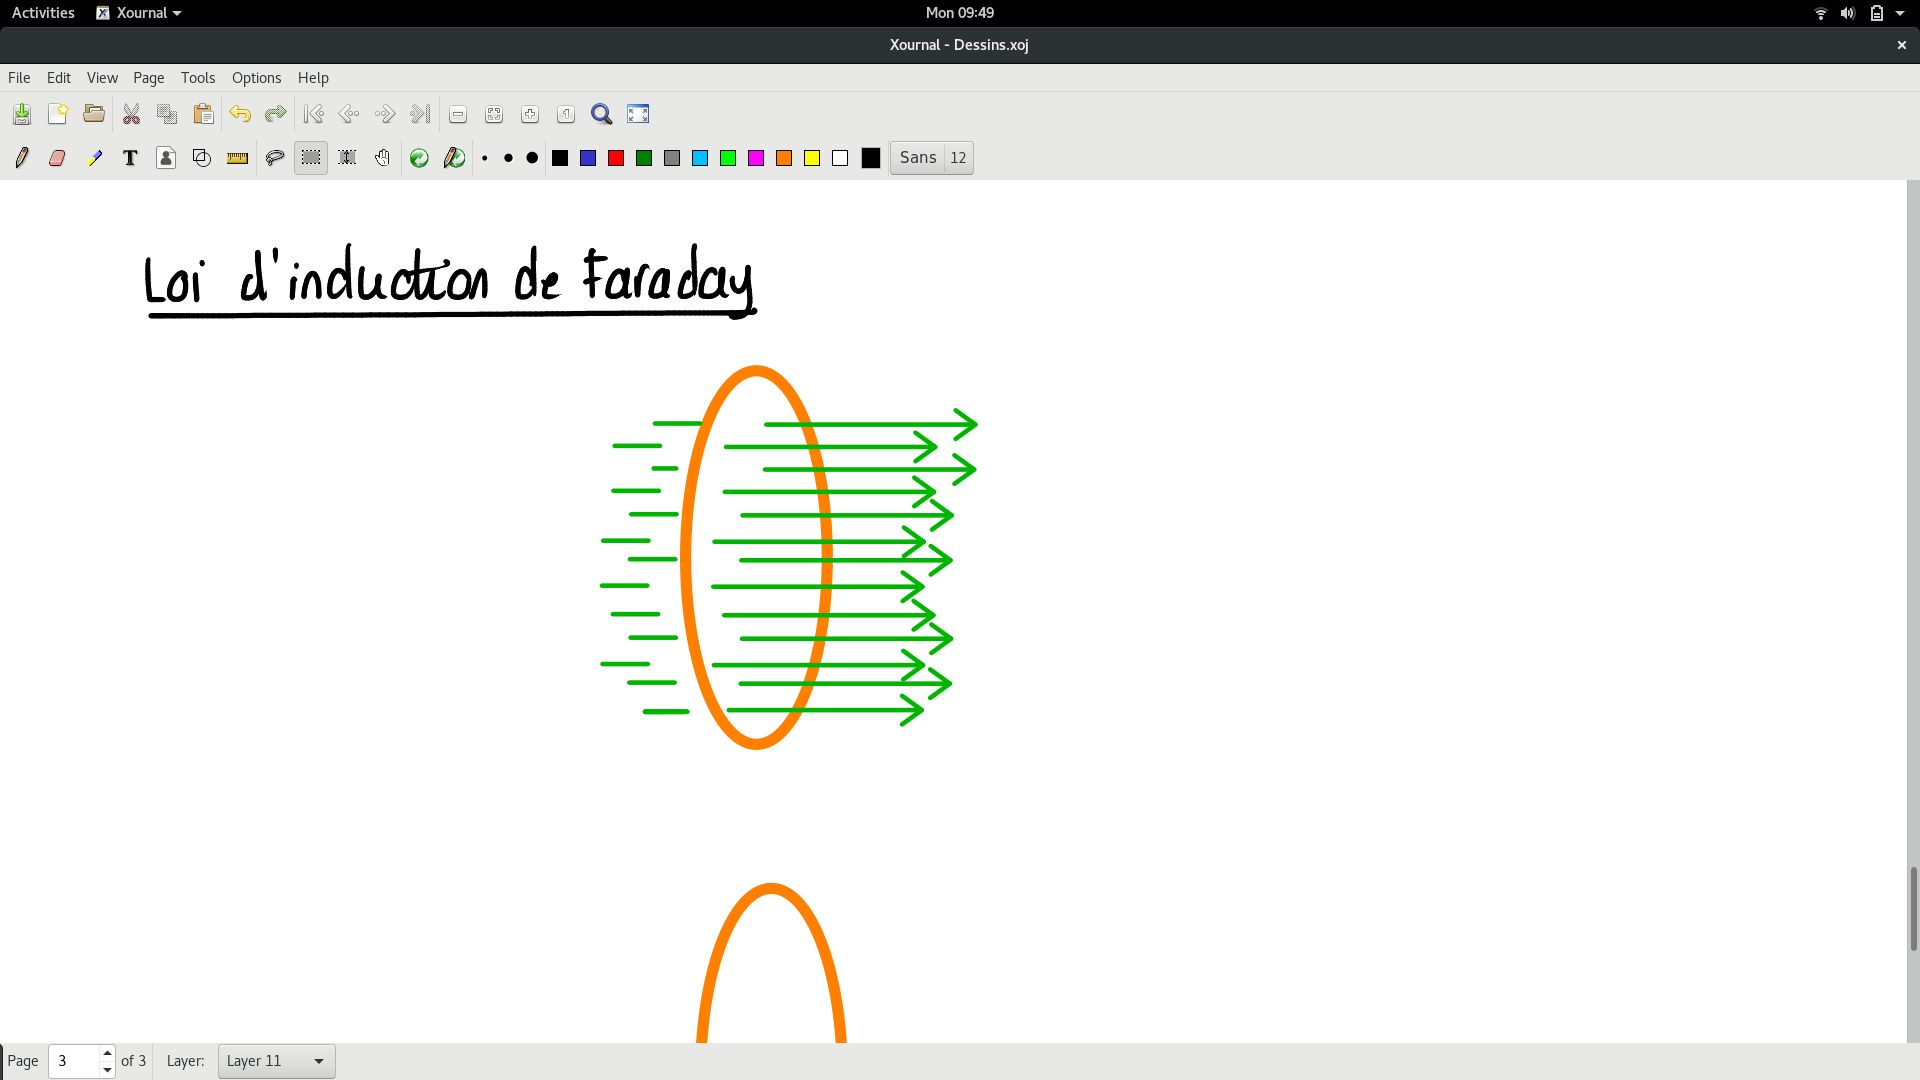Select the medium pen thickness dot
1920x1080 pixels.
pyautogui.click(x=508, y=158)
